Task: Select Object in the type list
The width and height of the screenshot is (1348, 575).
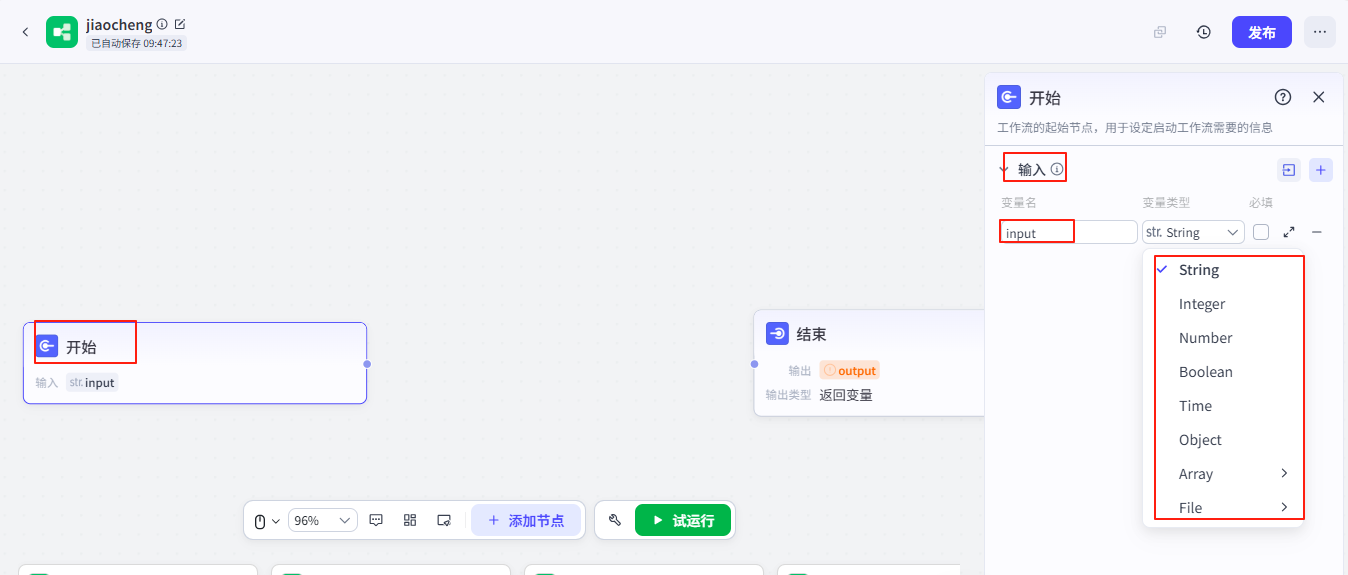Action: point(1223,440)
